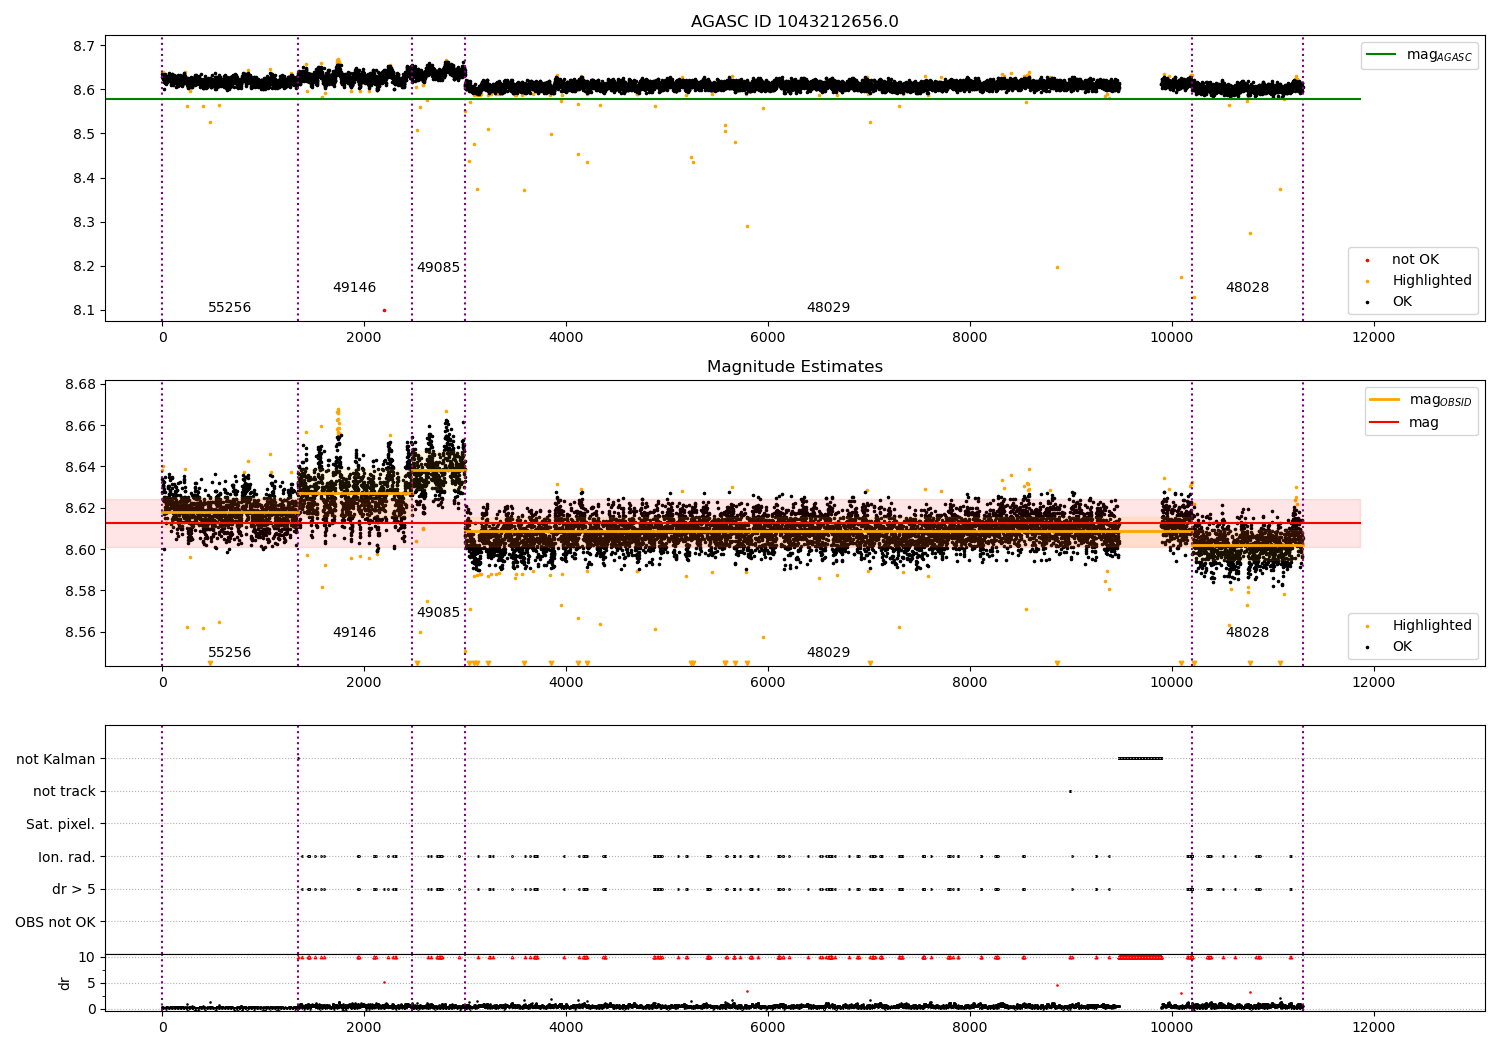This screenshot has height=1050, width=1500.
Task: Click "OK" in the Magnitude Estimates legend
Action: [1401, 647]
